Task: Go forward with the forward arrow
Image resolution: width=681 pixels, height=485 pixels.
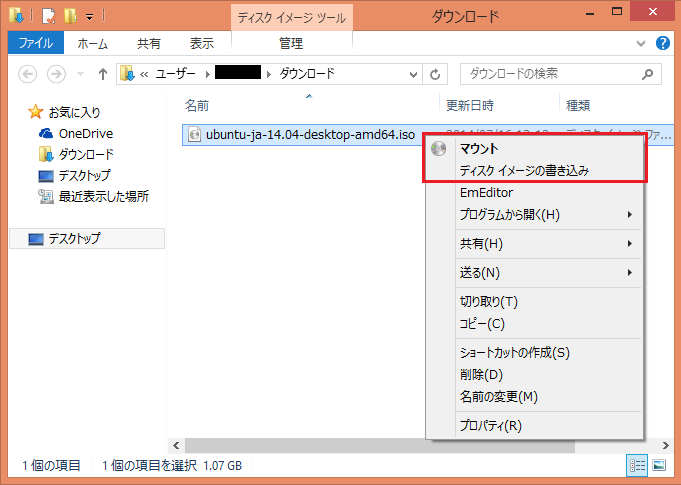Action: [x=56, y=74]
